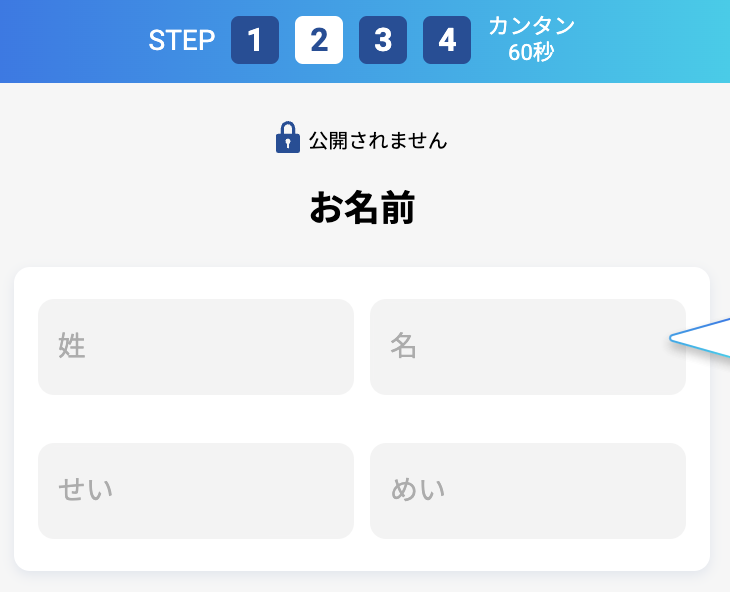This screenshot has width=730, height=592.
Task: Click the highlighted step 2 badge
Action: (319, 40)
